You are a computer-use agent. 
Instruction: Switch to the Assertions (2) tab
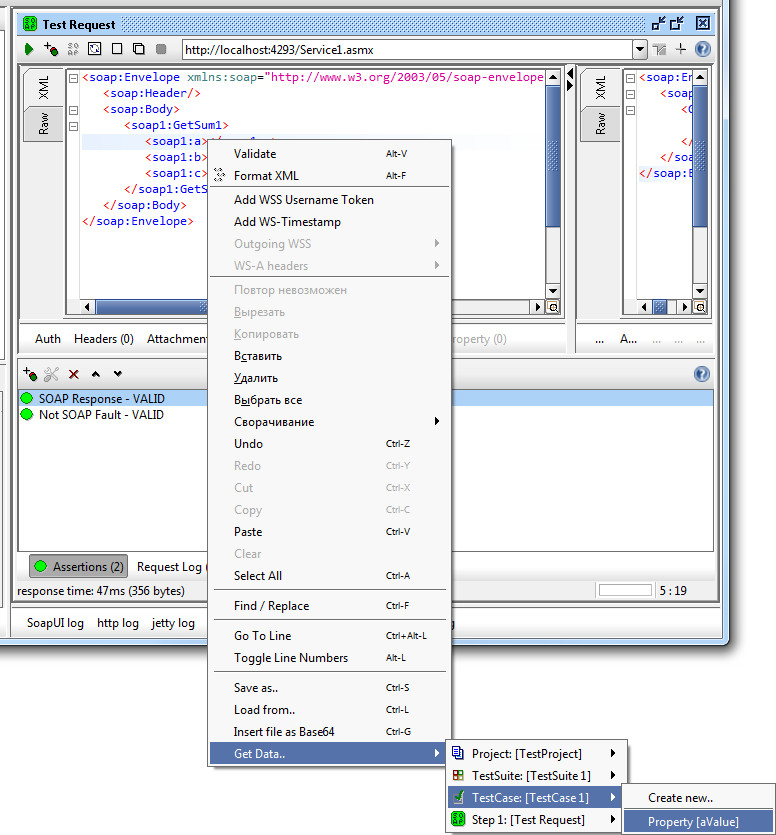tap(79, 567)
